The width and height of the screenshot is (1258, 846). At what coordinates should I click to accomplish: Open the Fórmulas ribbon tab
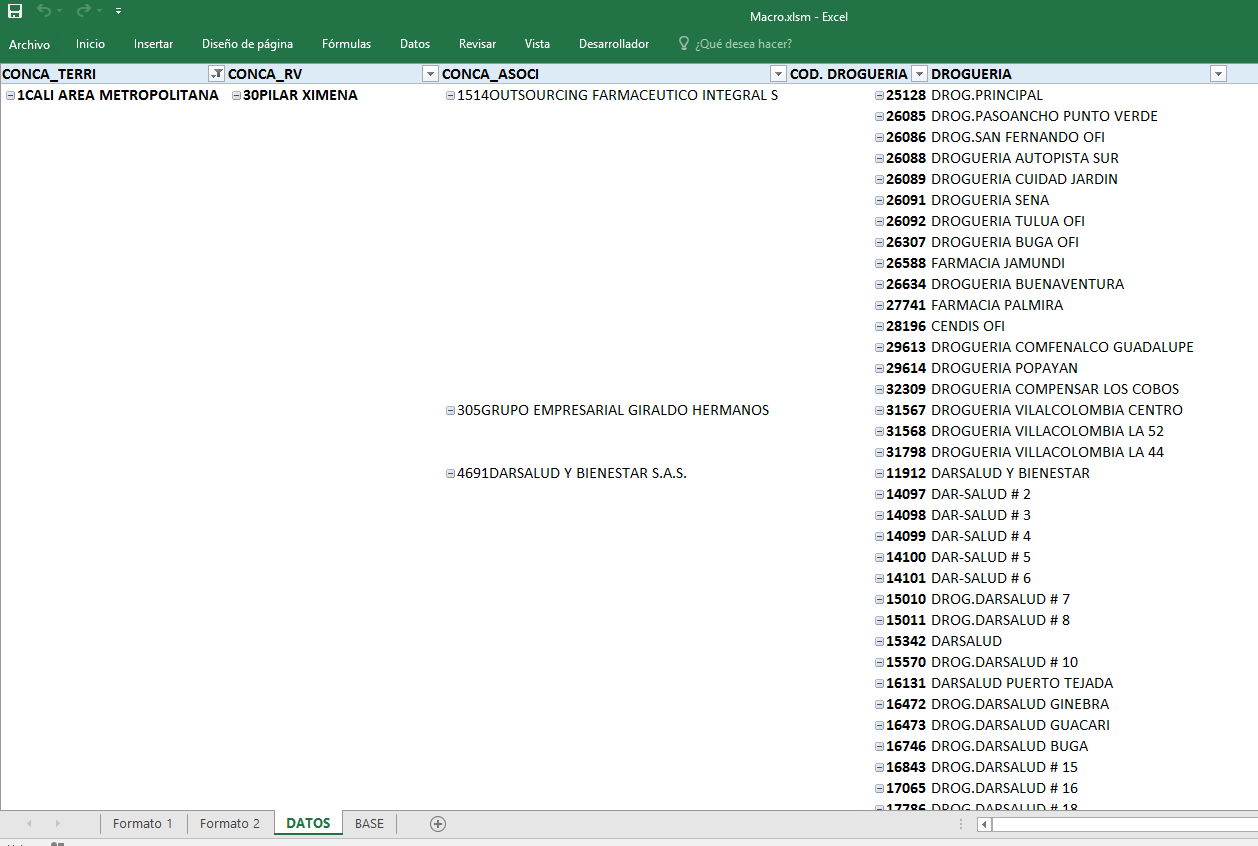pyautogui.click(x=346, y=44)
